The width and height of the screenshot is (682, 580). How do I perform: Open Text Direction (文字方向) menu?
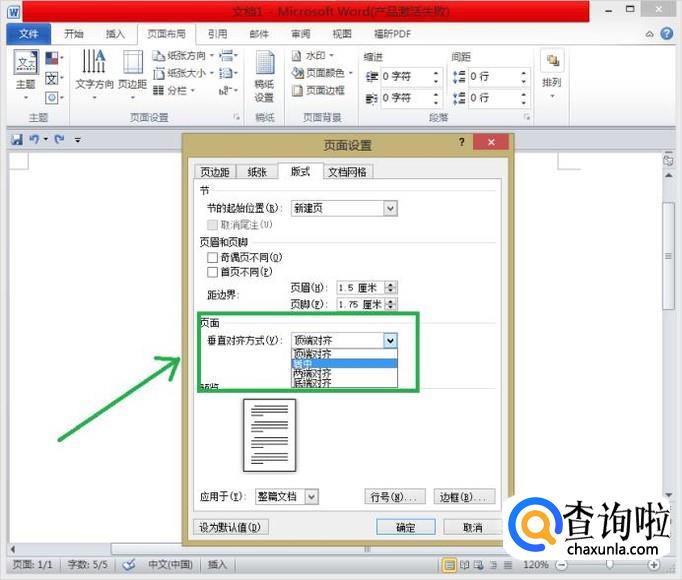click(x=94, y=73)
